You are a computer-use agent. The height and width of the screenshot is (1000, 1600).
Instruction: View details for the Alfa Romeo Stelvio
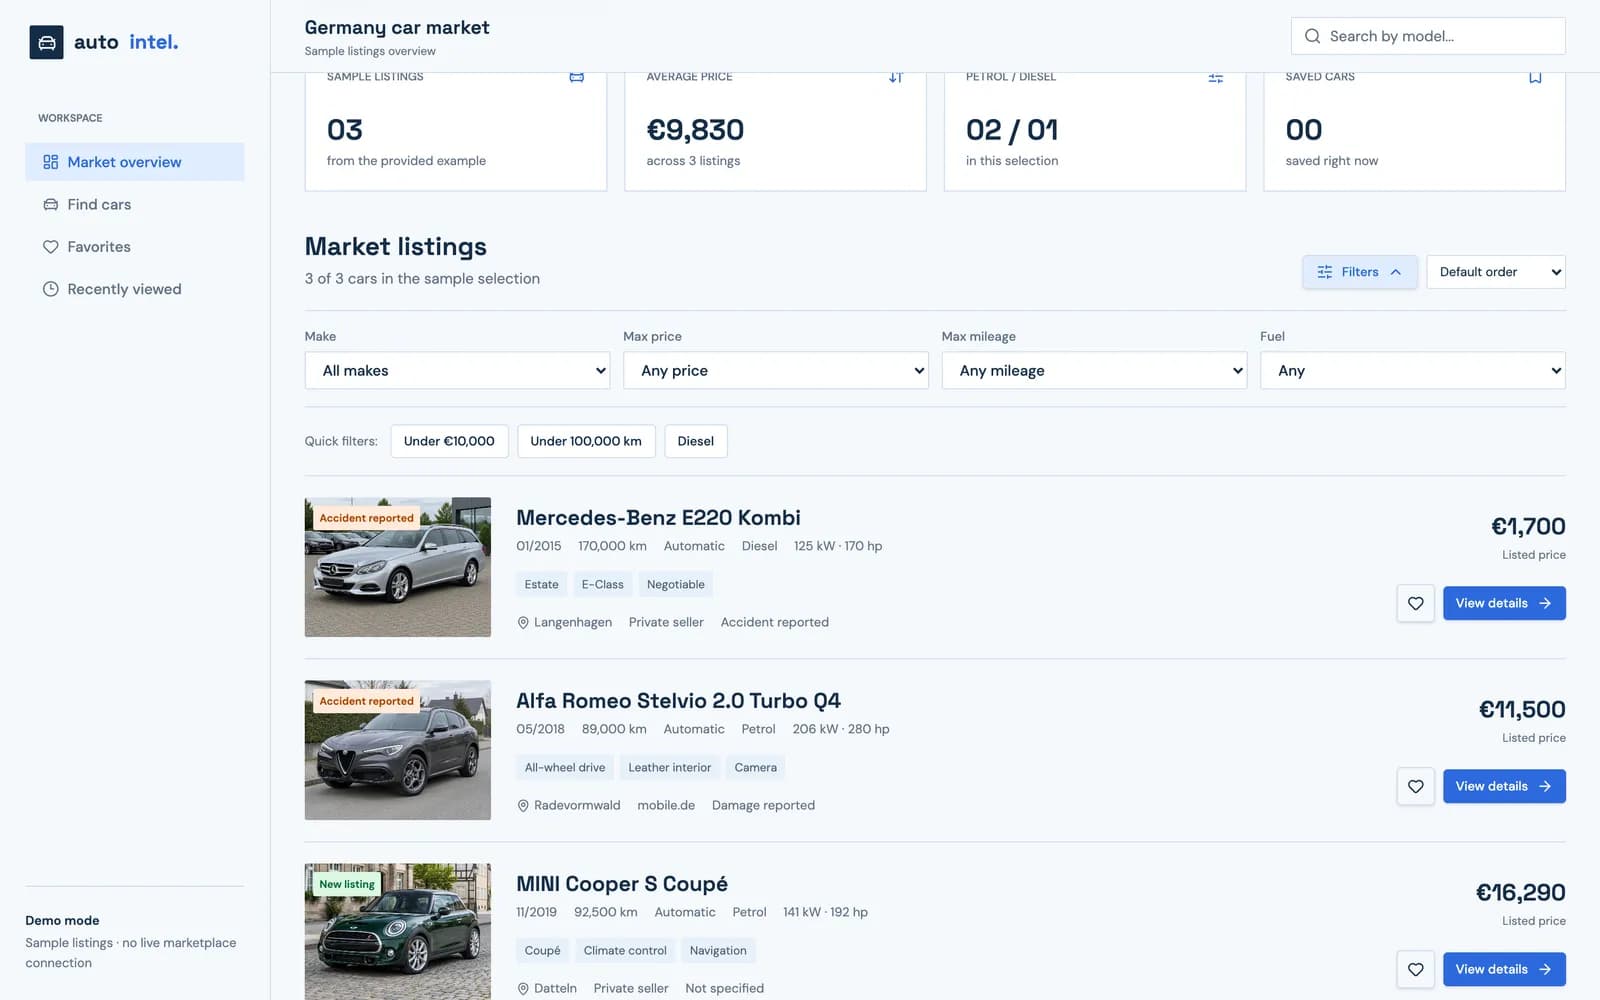tap(1504, 786)
